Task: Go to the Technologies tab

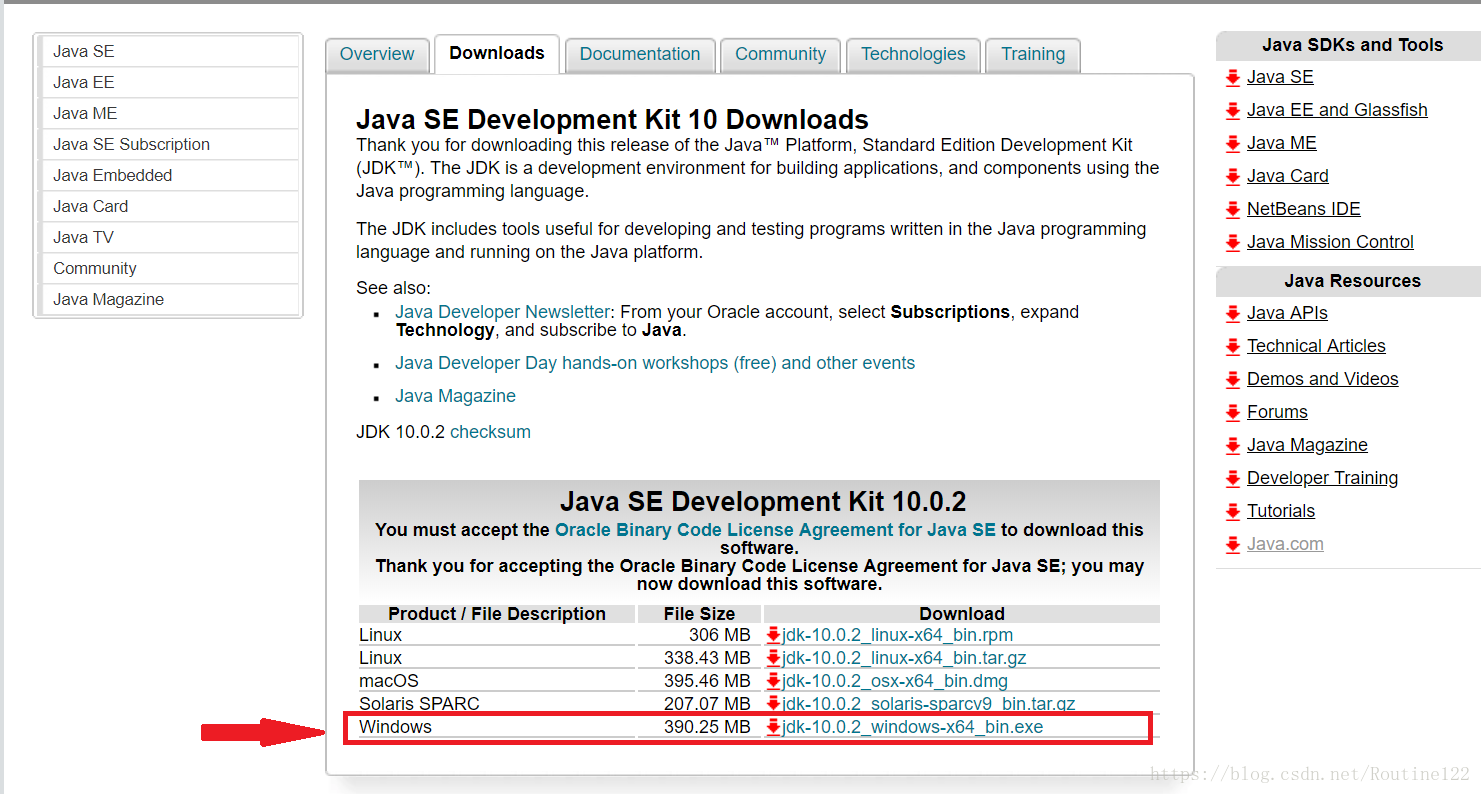Action: (913, 55)
